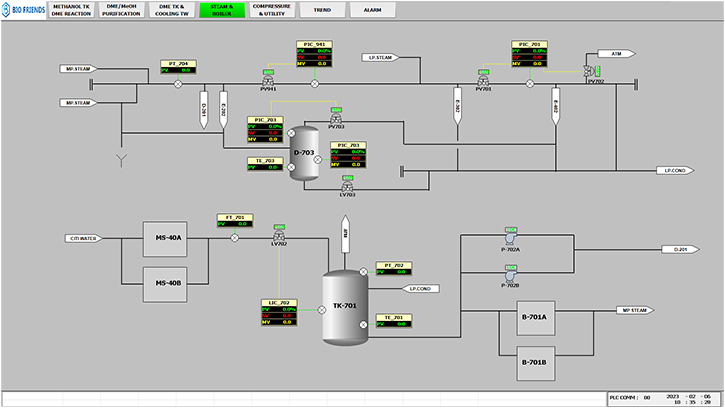
Task: Open the DME TK & COOLING TW tab
Action: pos(172,10)
